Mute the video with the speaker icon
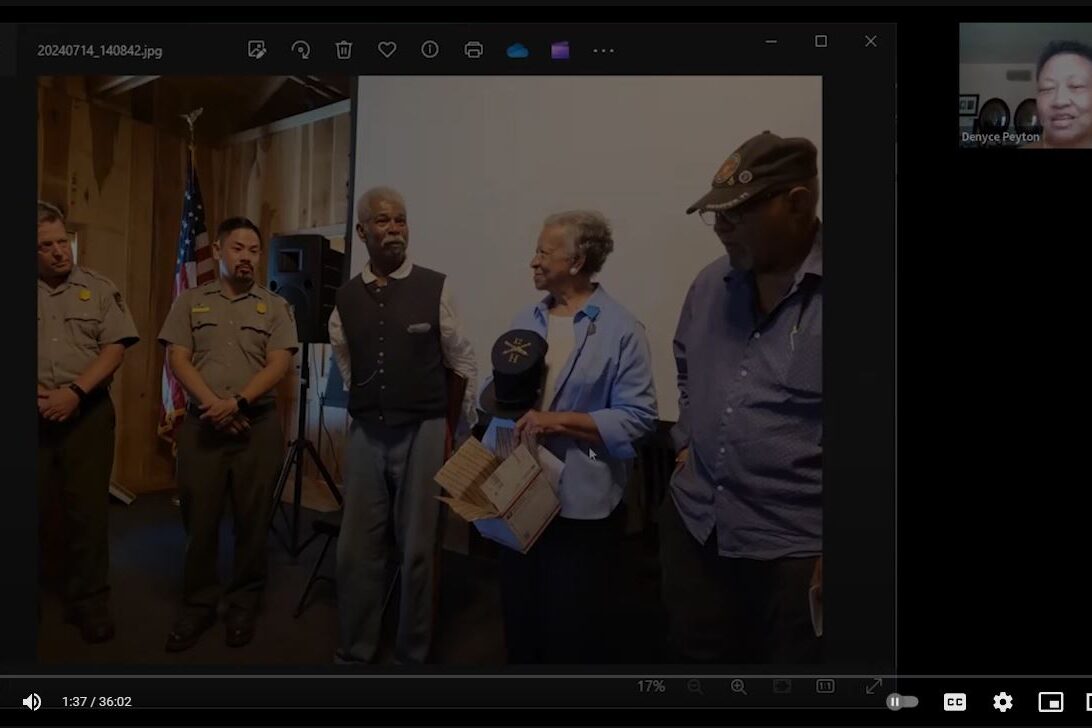 (32, 702)
